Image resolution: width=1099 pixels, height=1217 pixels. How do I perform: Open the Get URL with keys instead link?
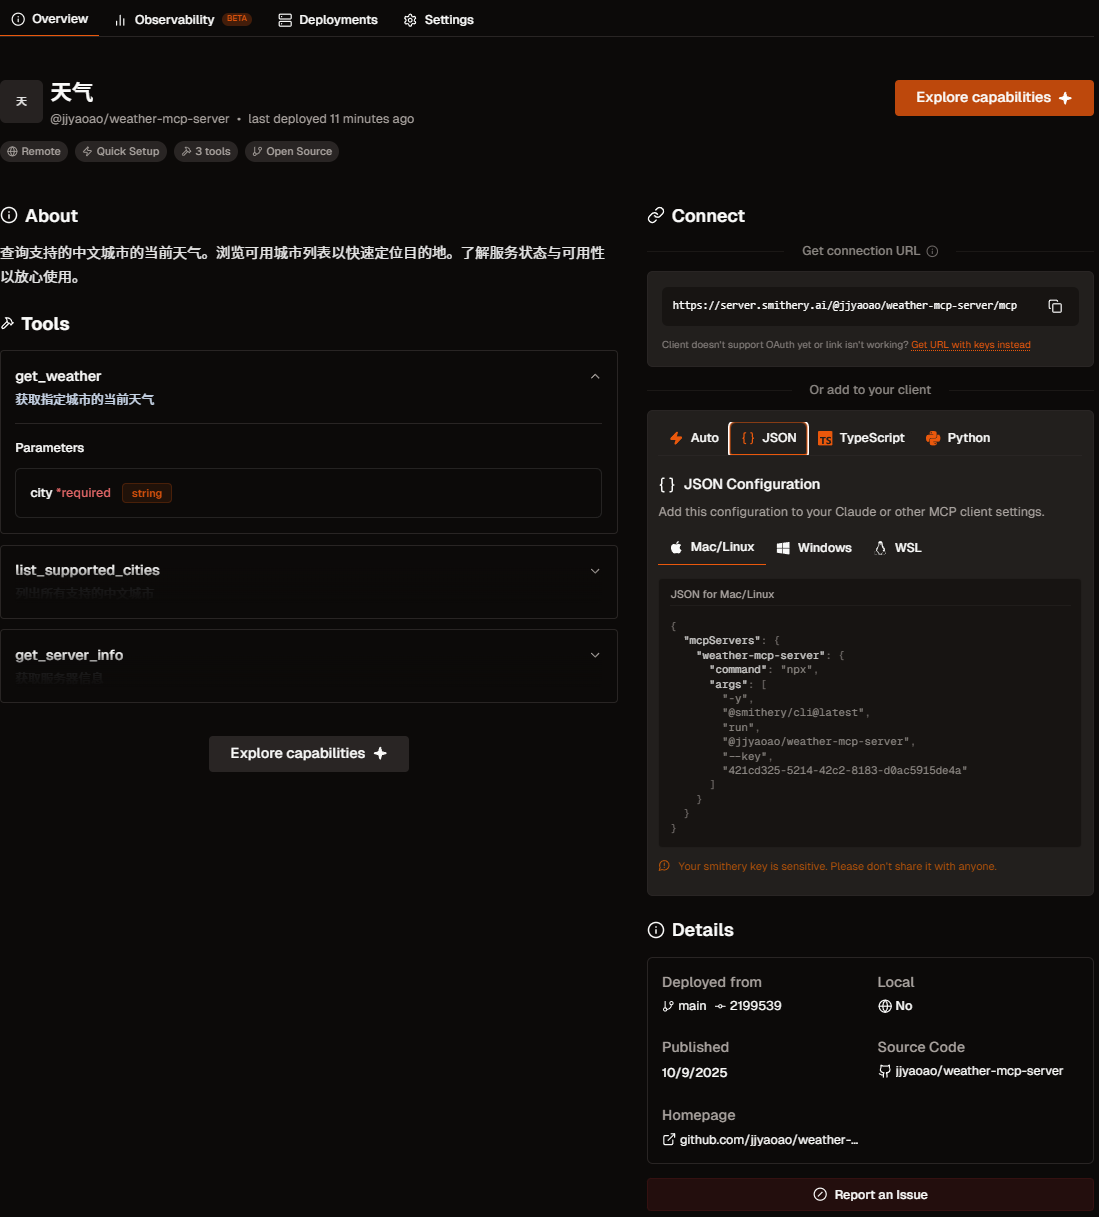(x=970, y=344)
